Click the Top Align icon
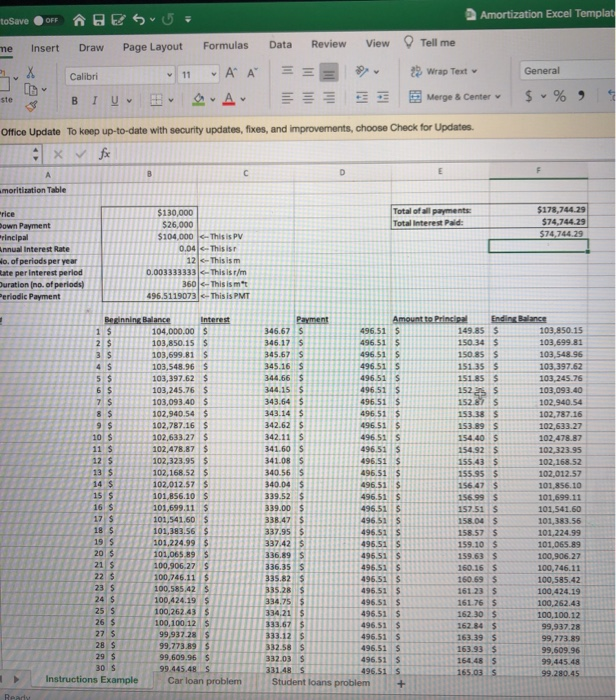 [287, 71]
